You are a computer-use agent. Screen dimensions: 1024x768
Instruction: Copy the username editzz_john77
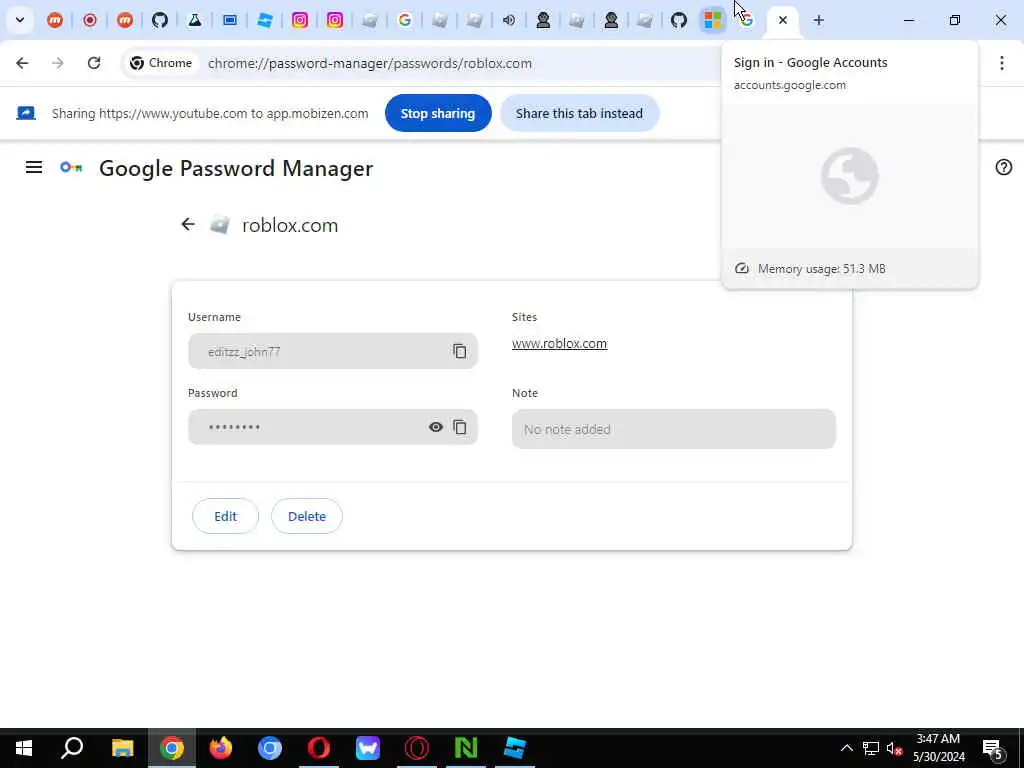(460, 351)
